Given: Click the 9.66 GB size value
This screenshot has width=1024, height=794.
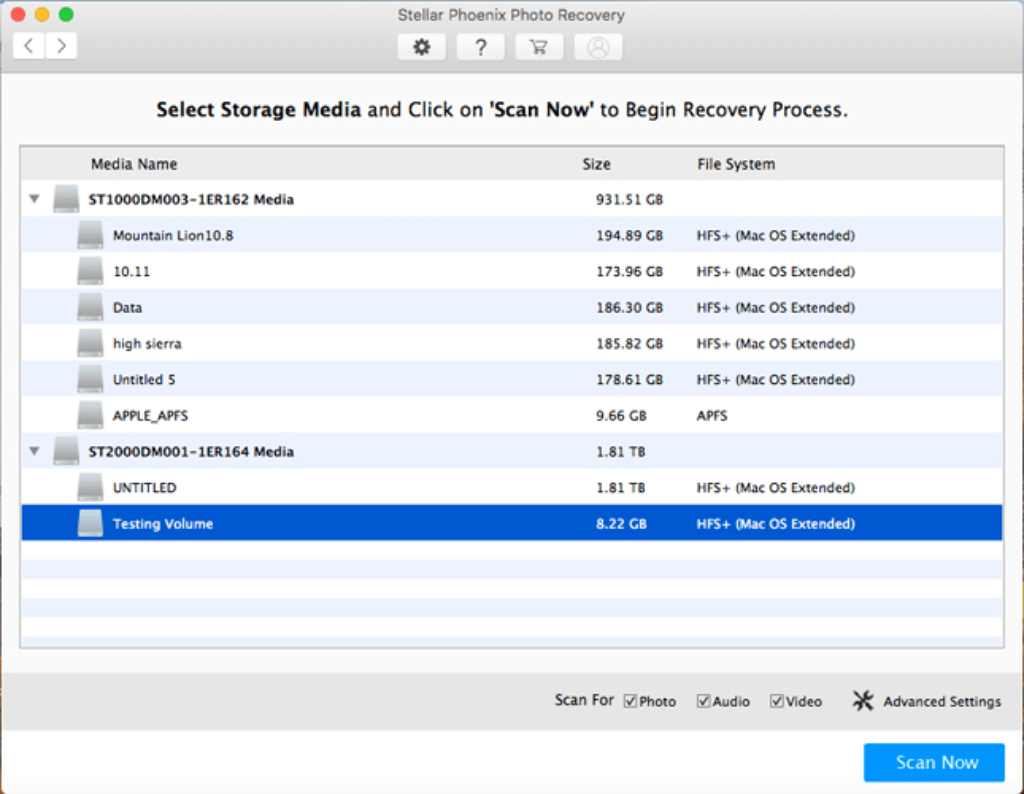Looking at the screenshot, I should click(621, 415).
